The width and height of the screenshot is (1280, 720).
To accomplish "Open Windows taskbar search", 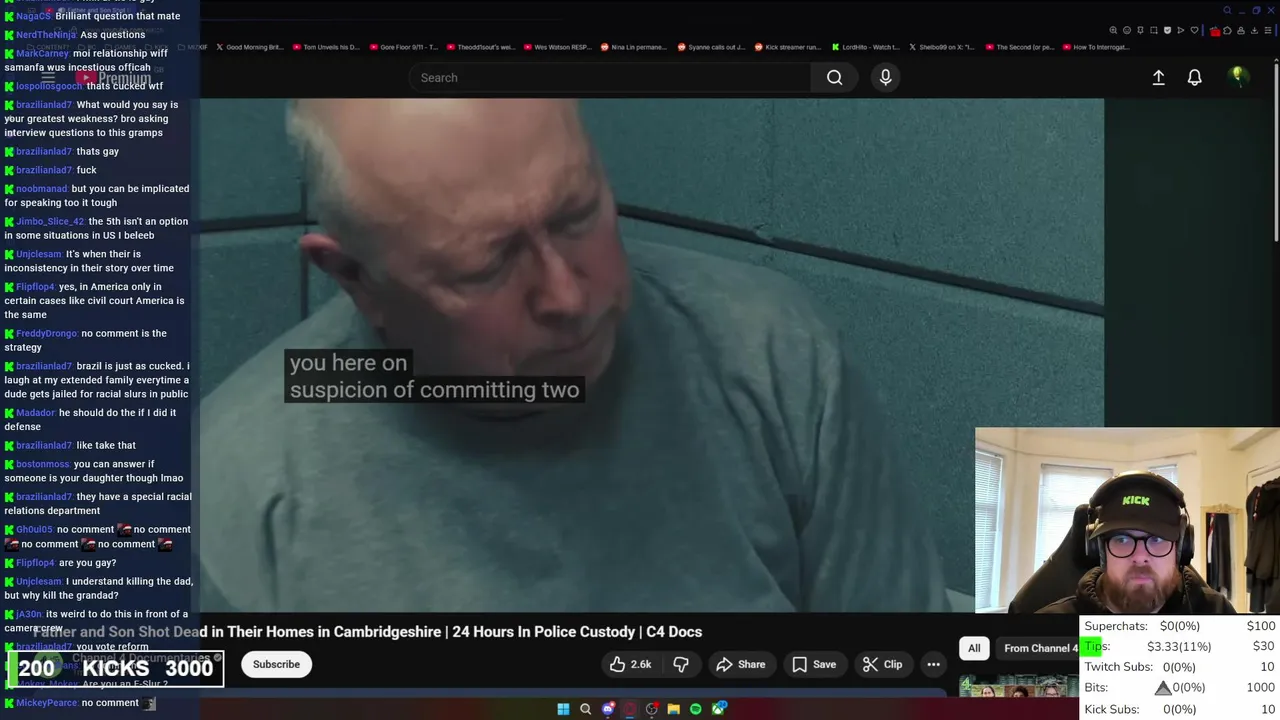I will click(x=586, y=709).
